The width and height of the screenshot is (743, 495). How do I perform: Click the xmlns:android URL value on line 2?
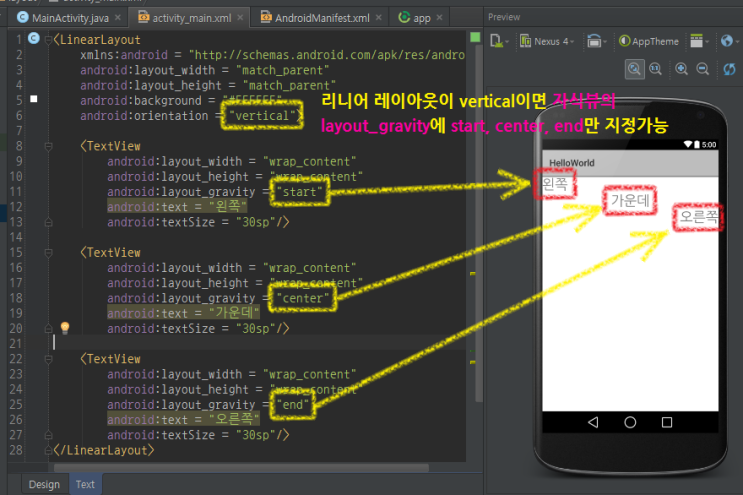pyautogui.click(x=327, y=55)
